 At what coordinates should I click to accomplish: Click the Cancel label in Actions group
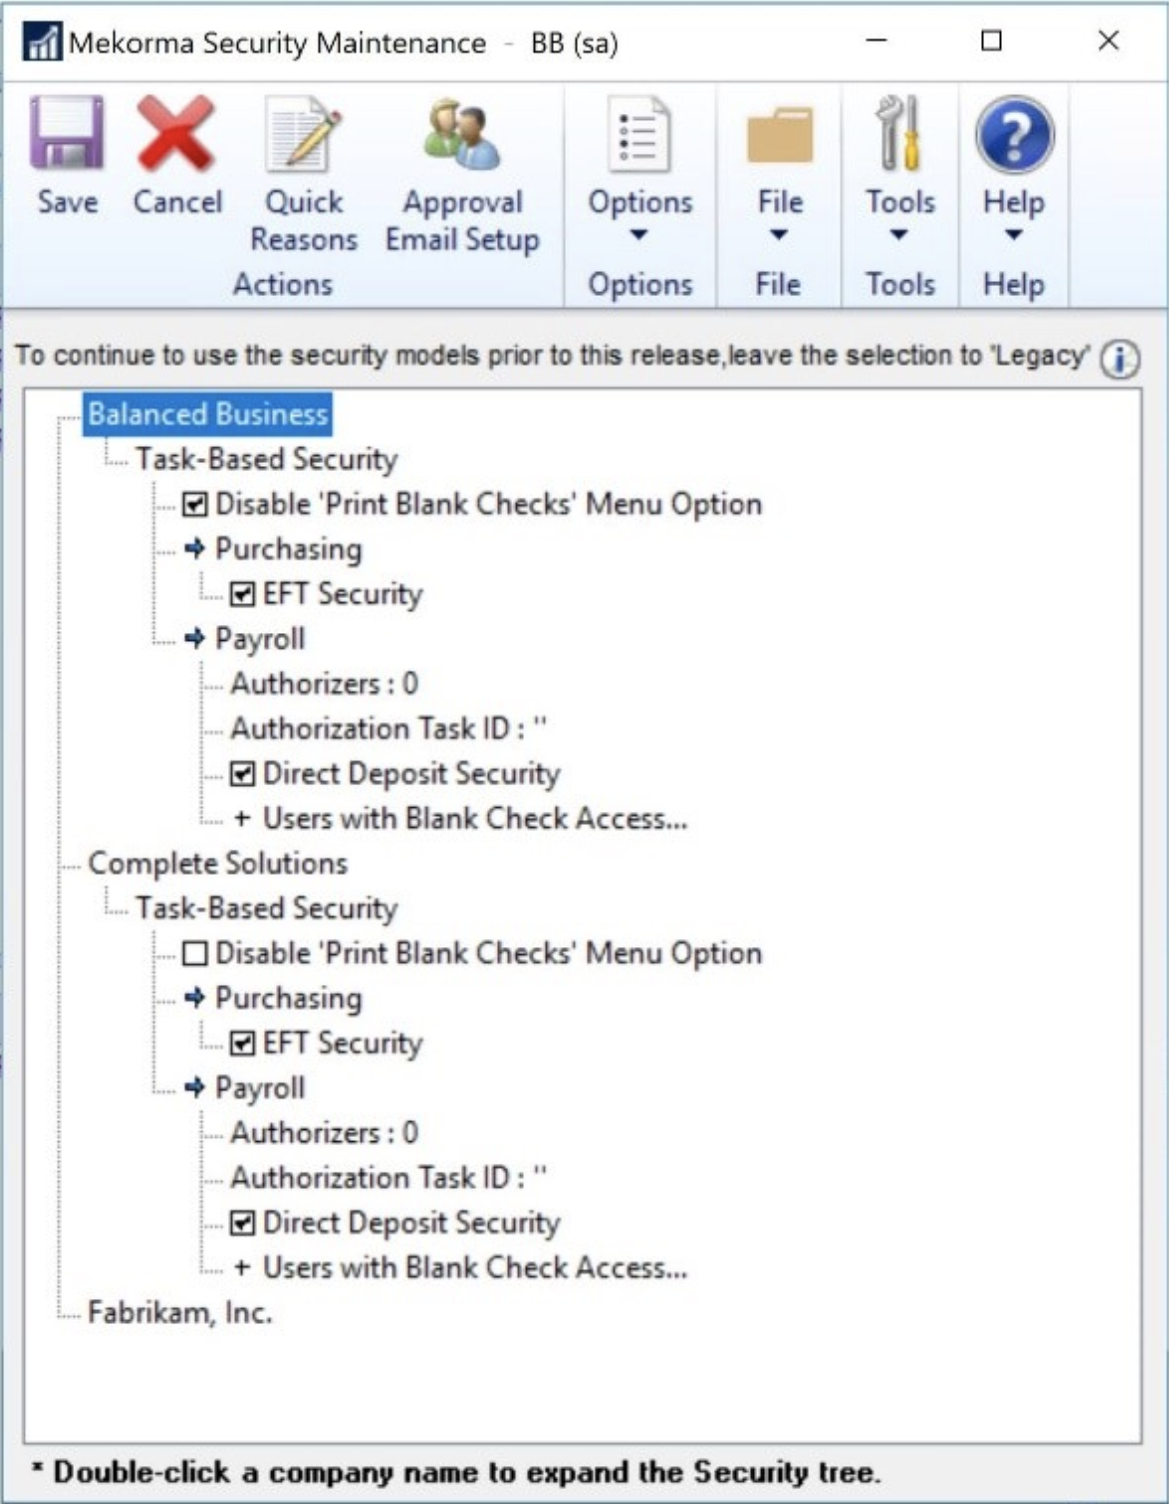pyautogui.click(x=178, y=202)
